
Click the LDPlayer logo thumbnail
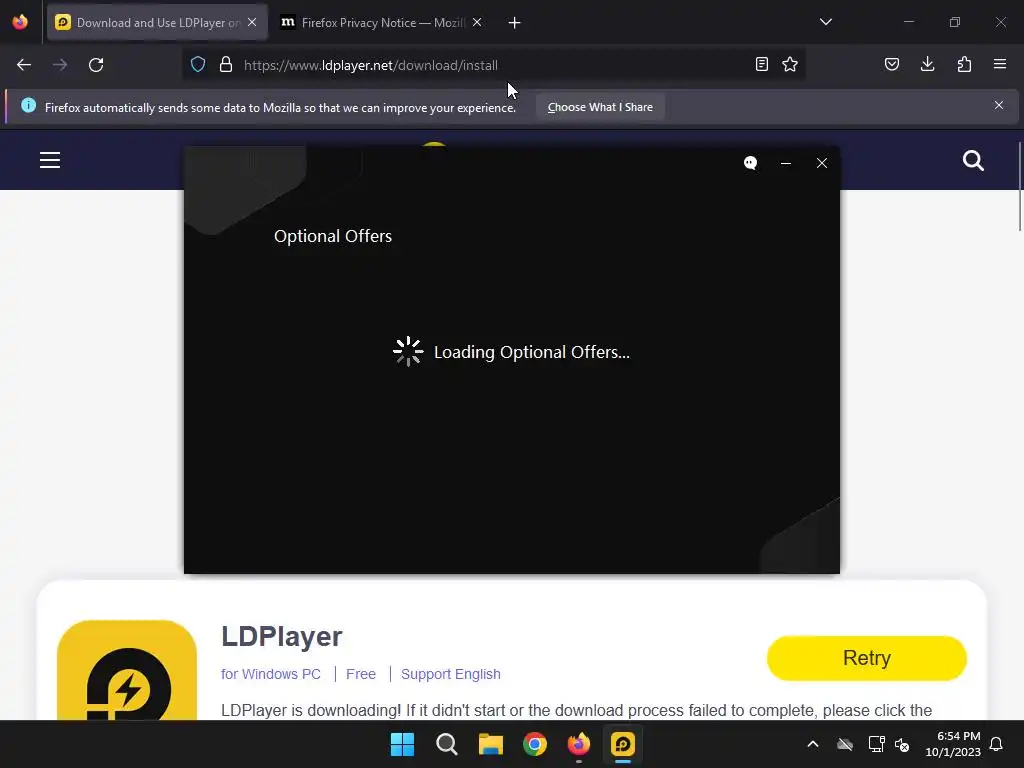point(127,670)
